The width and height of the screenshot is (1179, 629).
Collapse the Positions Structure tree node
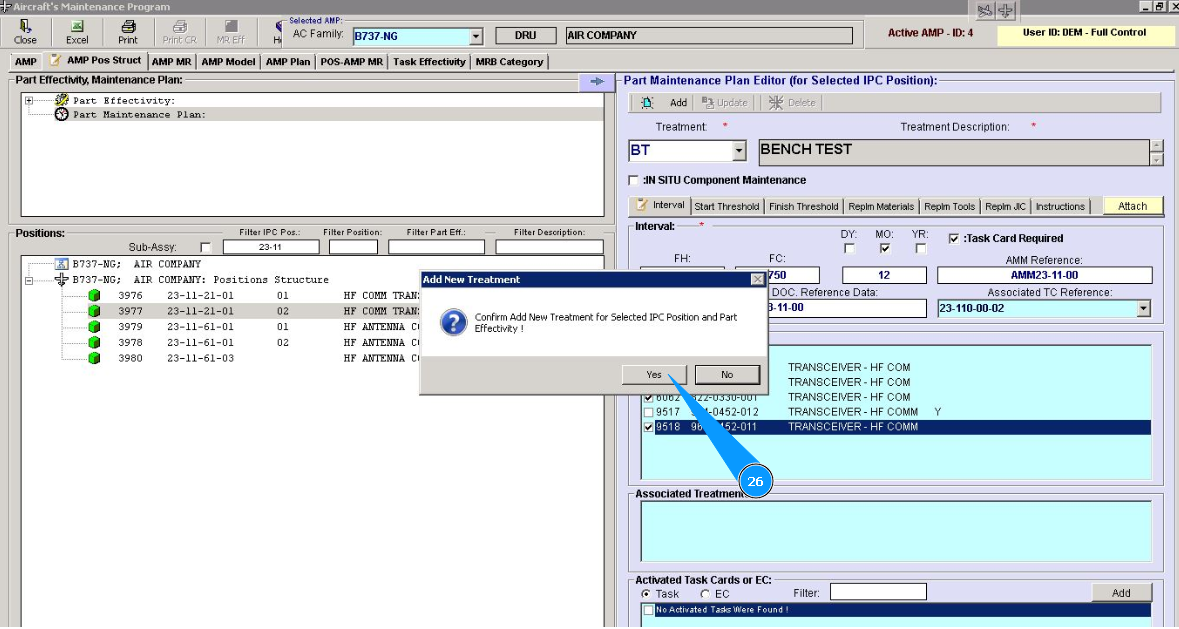(x=29, y=280)
